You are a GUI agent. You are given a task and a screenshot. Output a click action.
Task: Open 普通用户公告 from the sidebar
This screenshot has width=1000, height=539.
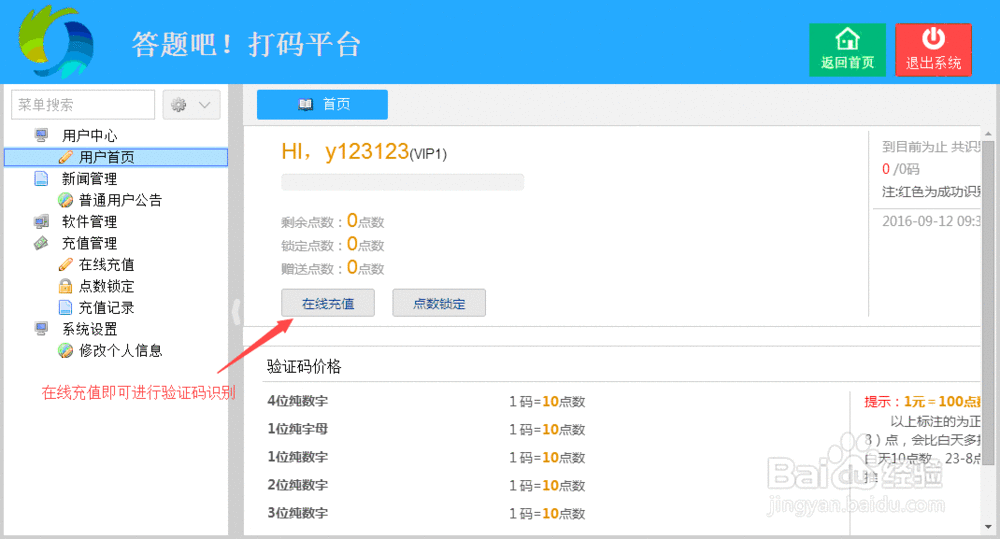coord(120,200)
